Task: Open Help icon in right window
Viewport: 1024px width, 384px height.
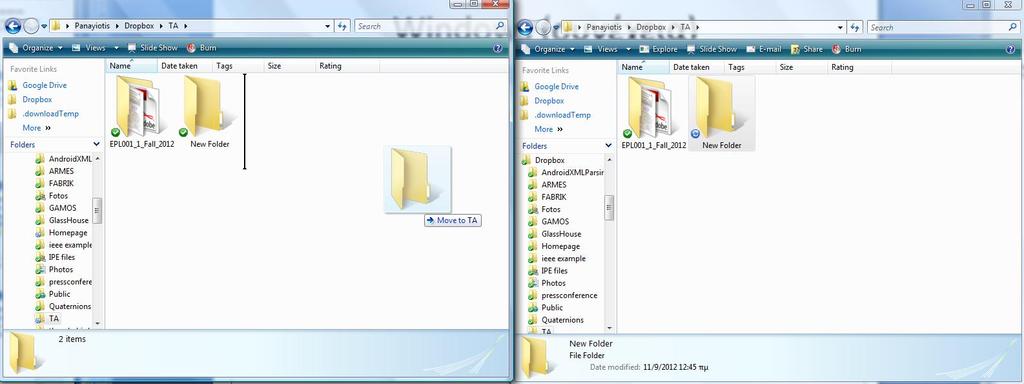Action: [x=1010, y=50]
